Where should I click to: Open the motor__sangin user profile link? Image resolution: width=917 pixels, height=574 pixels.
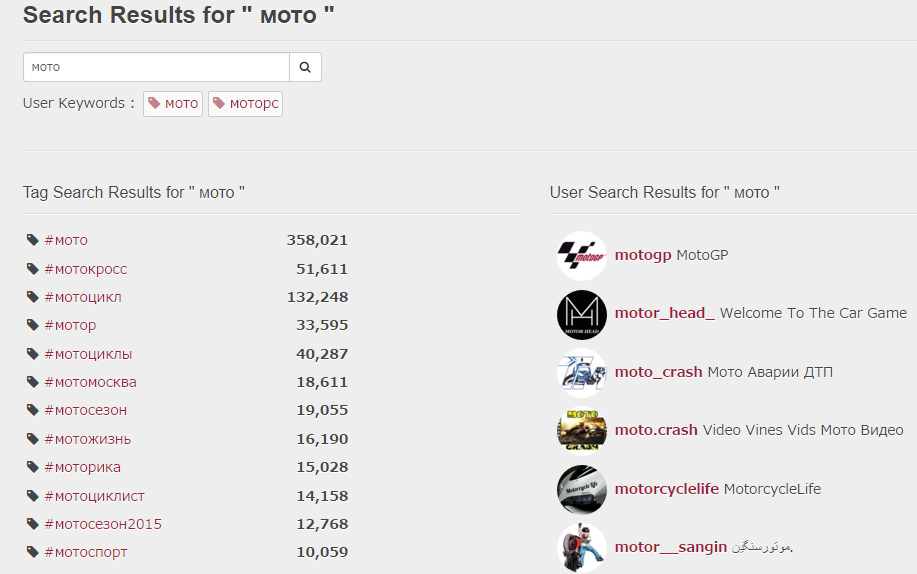pos(670,547)
